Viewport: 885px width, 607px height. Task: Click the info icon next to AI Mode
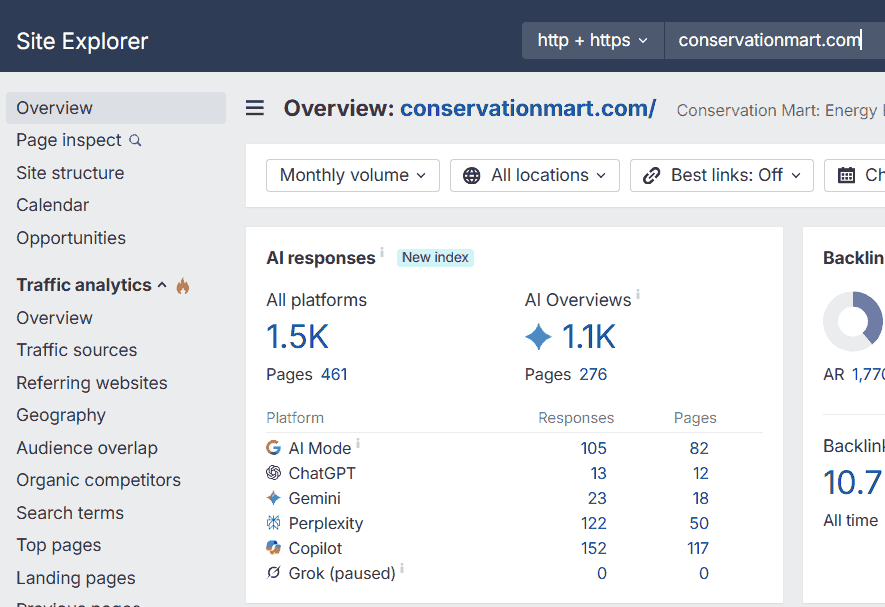coord(358,443)
